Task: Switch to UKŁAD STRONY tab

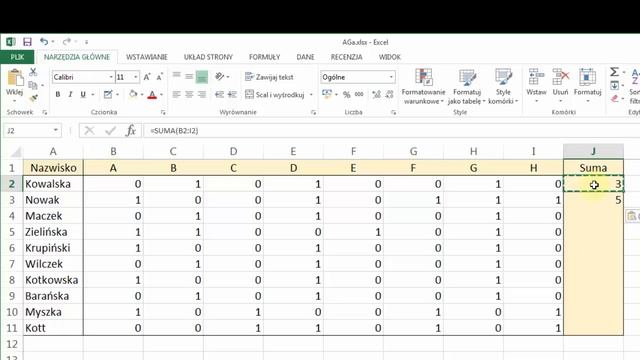Action: (x=208, y=57)
